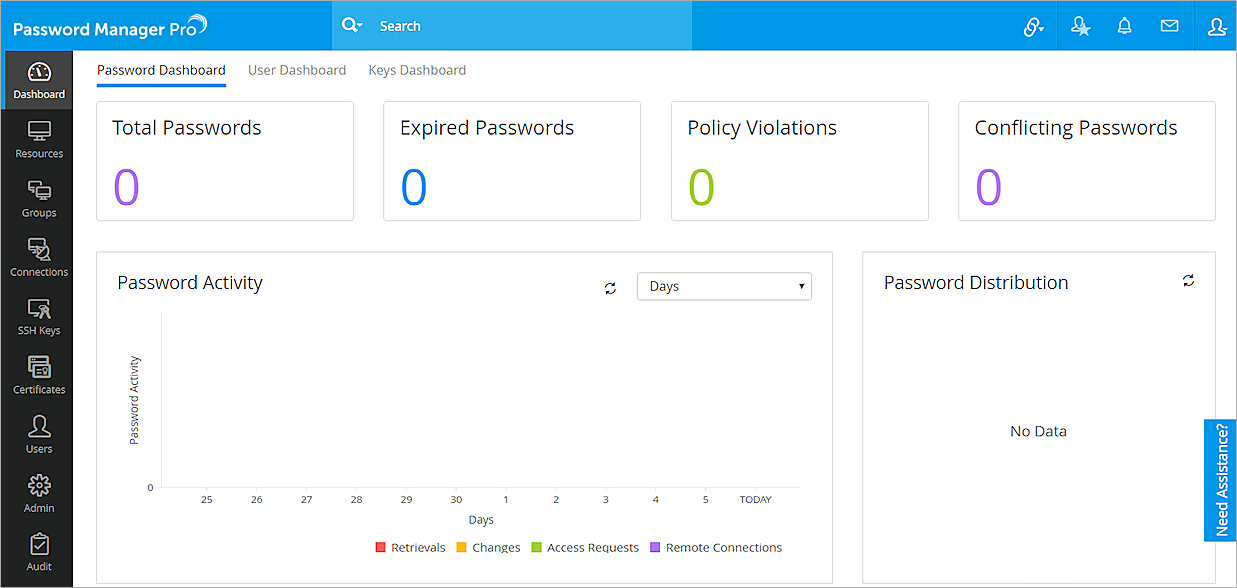Refresh the Password Activity chart
The height and width of the screenshot is (588, 1237).
click(610, 288)
